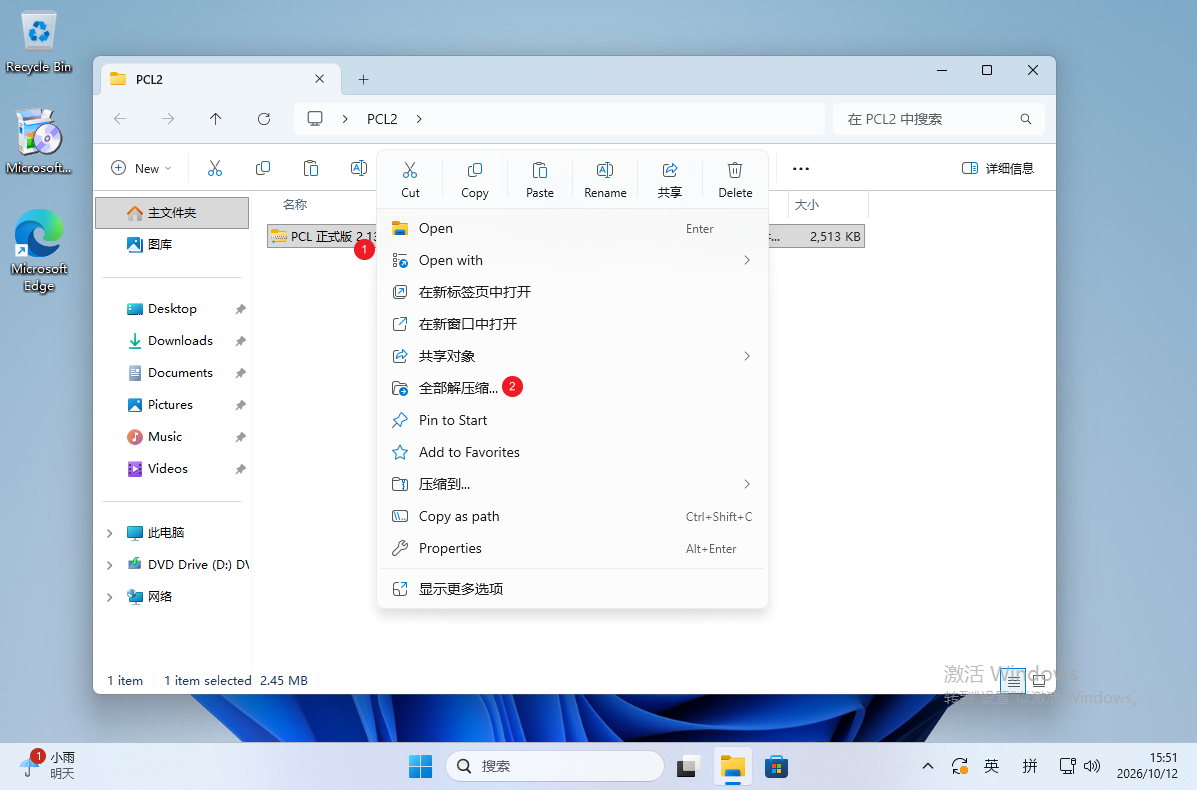Refresh the PCL2 folder view
1197x790 pixels.
(263, 119)
